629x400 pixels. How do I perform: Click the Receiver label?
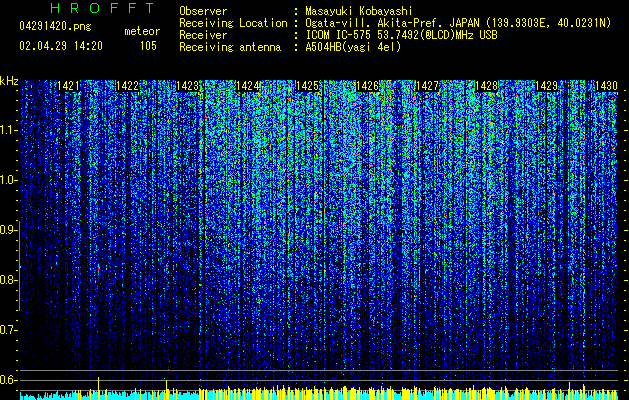click(203, 35)
